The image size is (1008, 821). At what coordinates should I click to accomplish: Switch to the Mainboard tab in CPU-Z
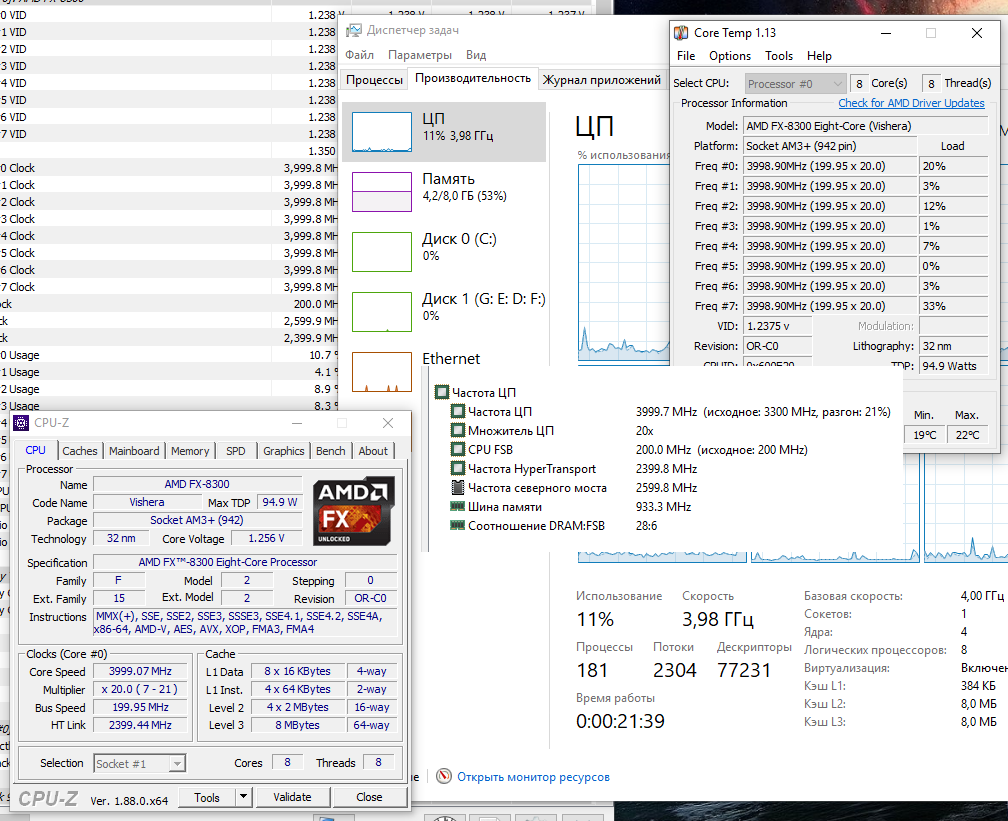[x=134, y=451]
